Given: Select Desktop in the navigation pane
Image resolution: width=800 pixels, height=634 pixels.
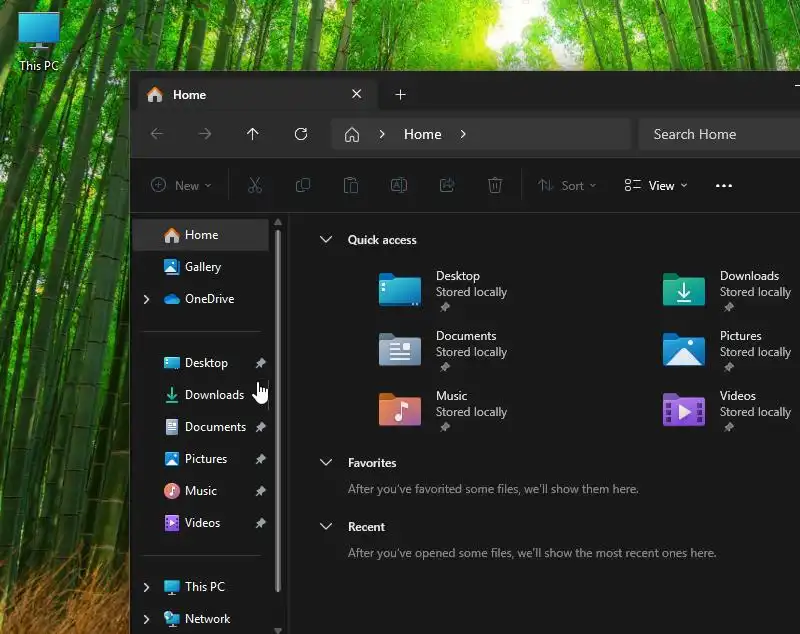Looking at the screenshot, I should [x=202, y=363].
